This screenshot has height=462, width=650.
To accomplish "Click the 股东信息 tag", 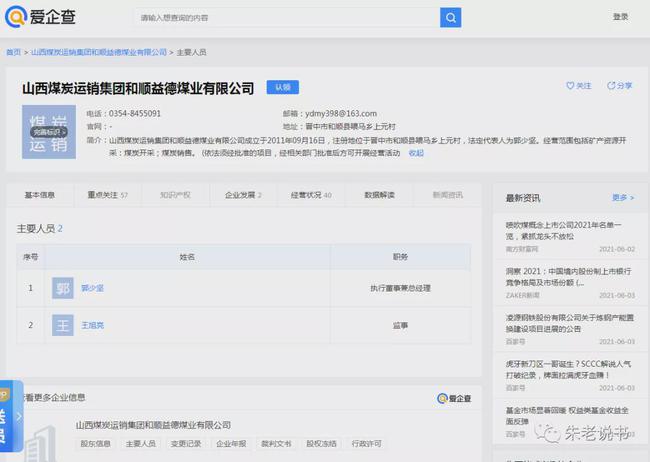I will coord(95,443).
